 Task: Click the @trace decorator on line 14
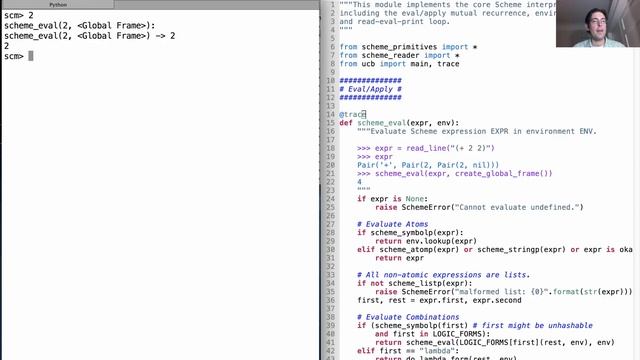click(x=353, y=114)
